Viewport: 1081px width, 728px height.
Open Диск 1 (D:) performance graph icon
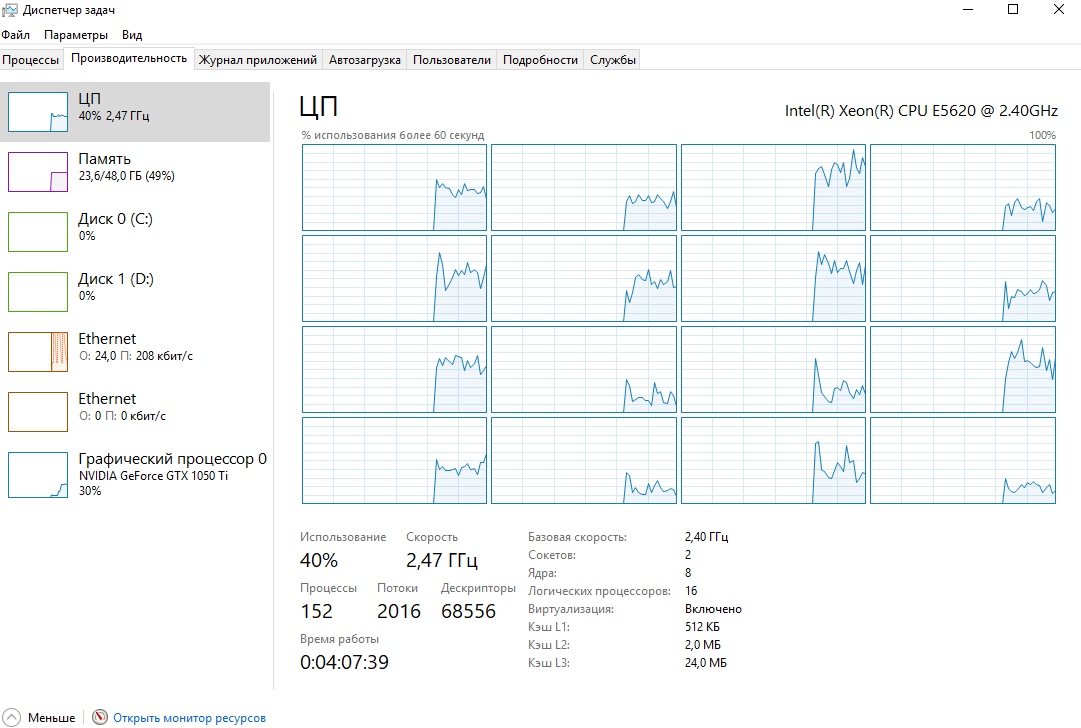tap(38, 291)
